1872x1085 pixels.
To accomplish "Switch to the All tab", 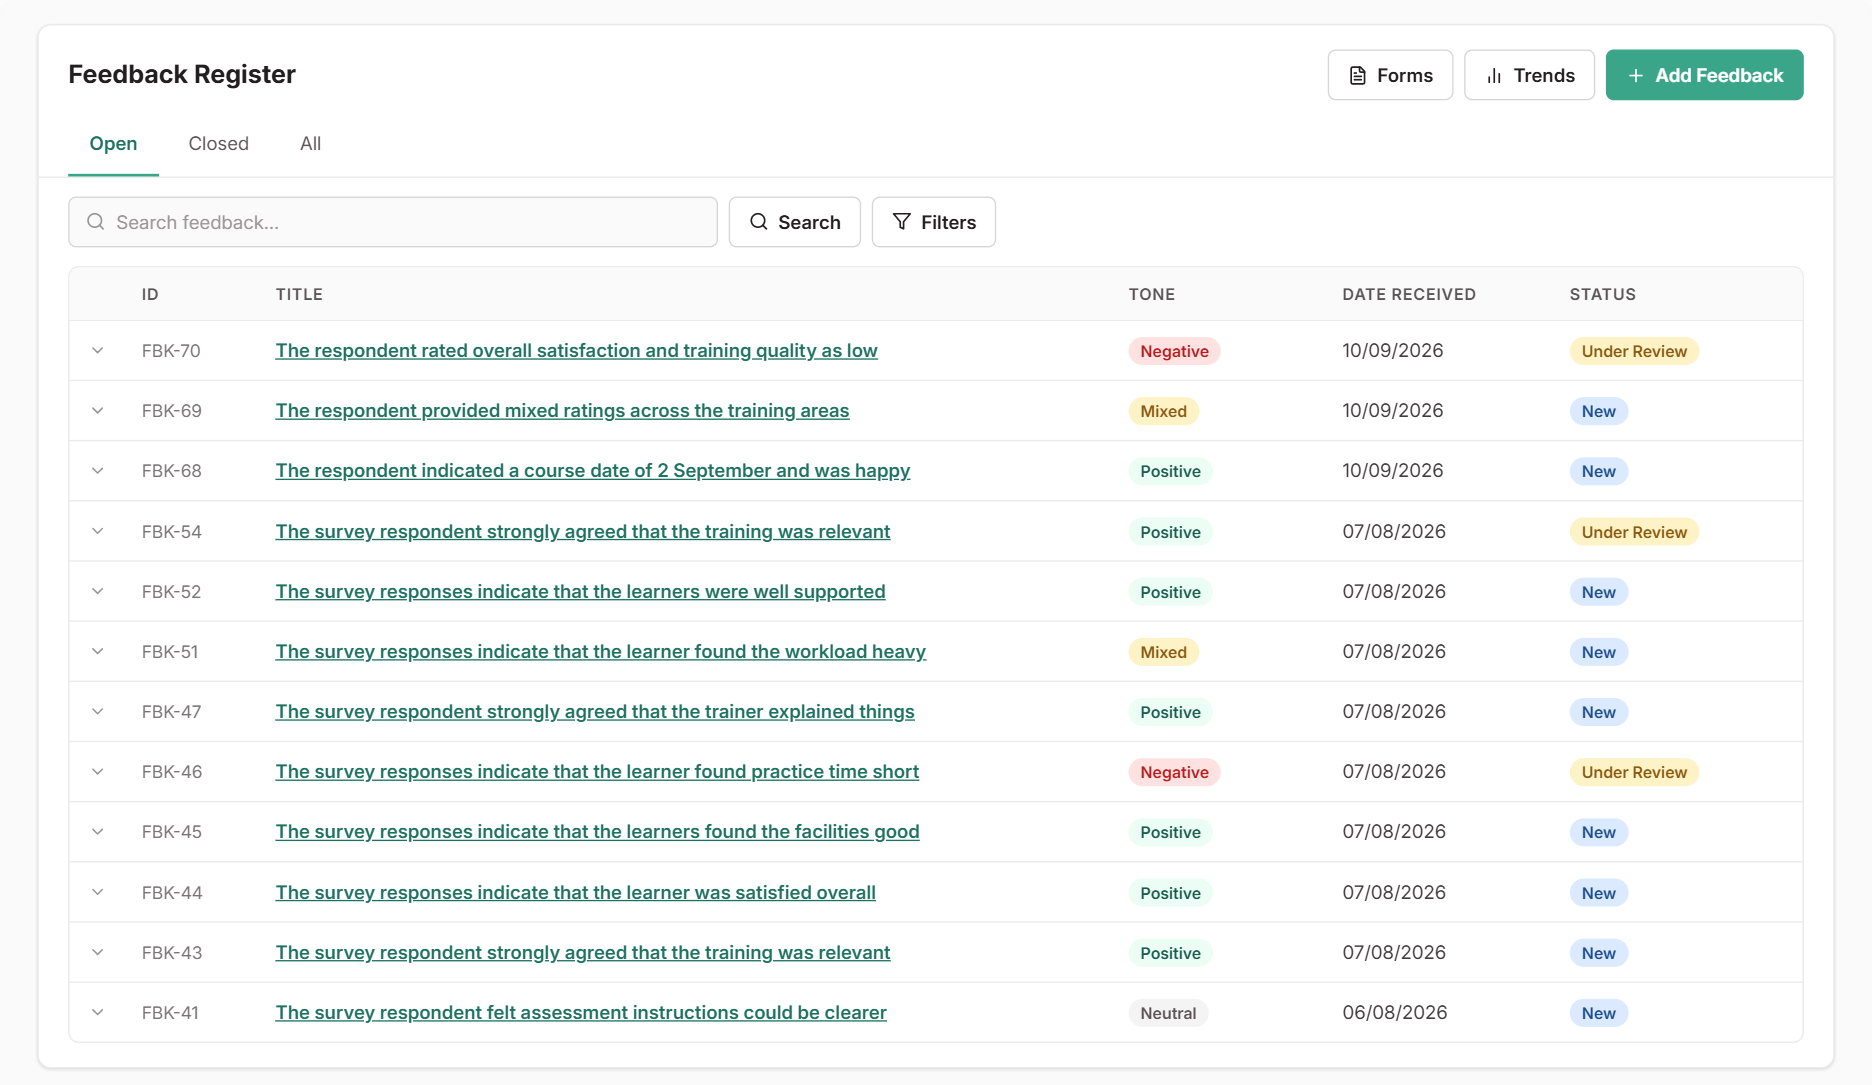I will pos(310,144).
